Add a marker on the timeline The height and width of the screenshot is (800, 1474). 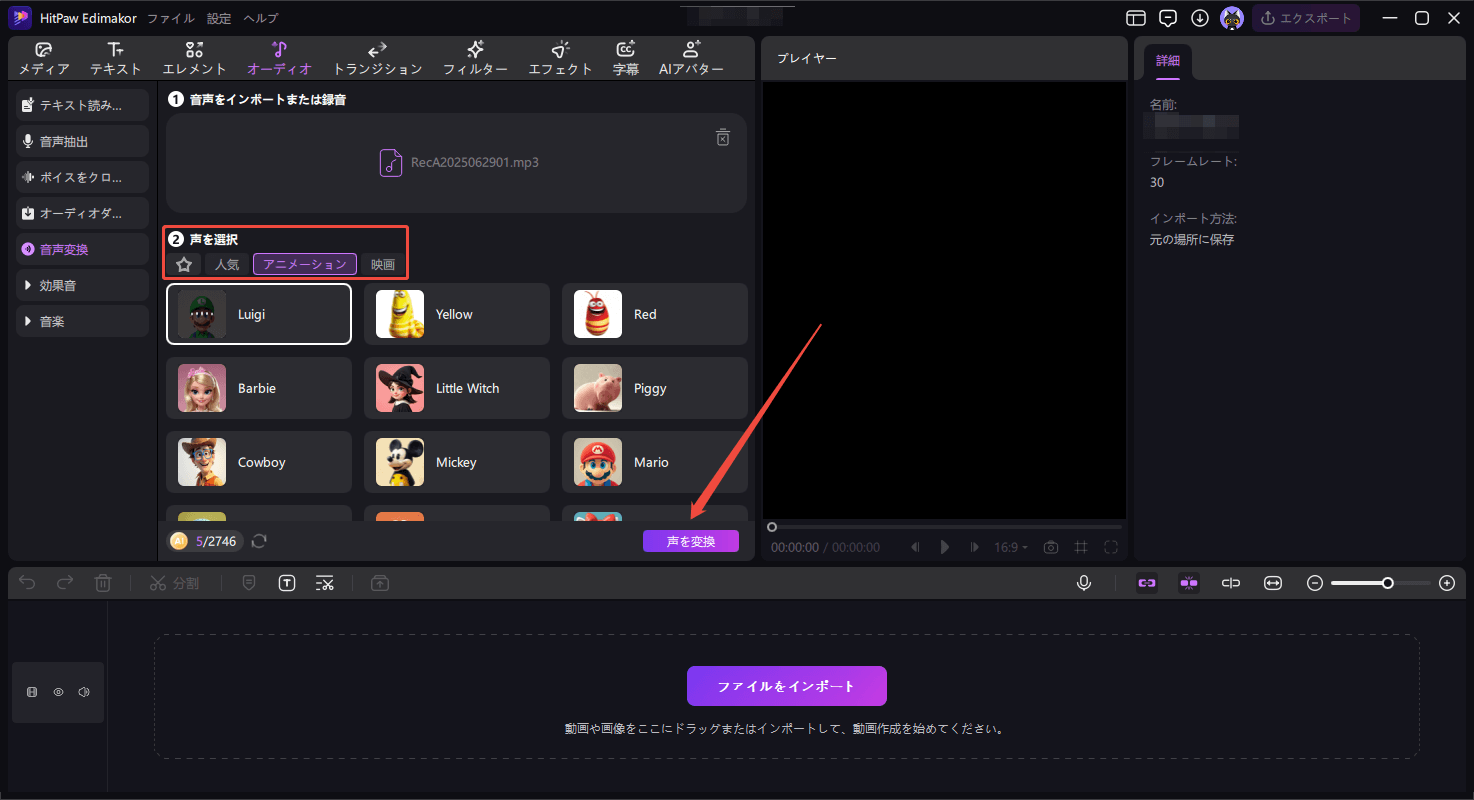click(x=249, y=583)
